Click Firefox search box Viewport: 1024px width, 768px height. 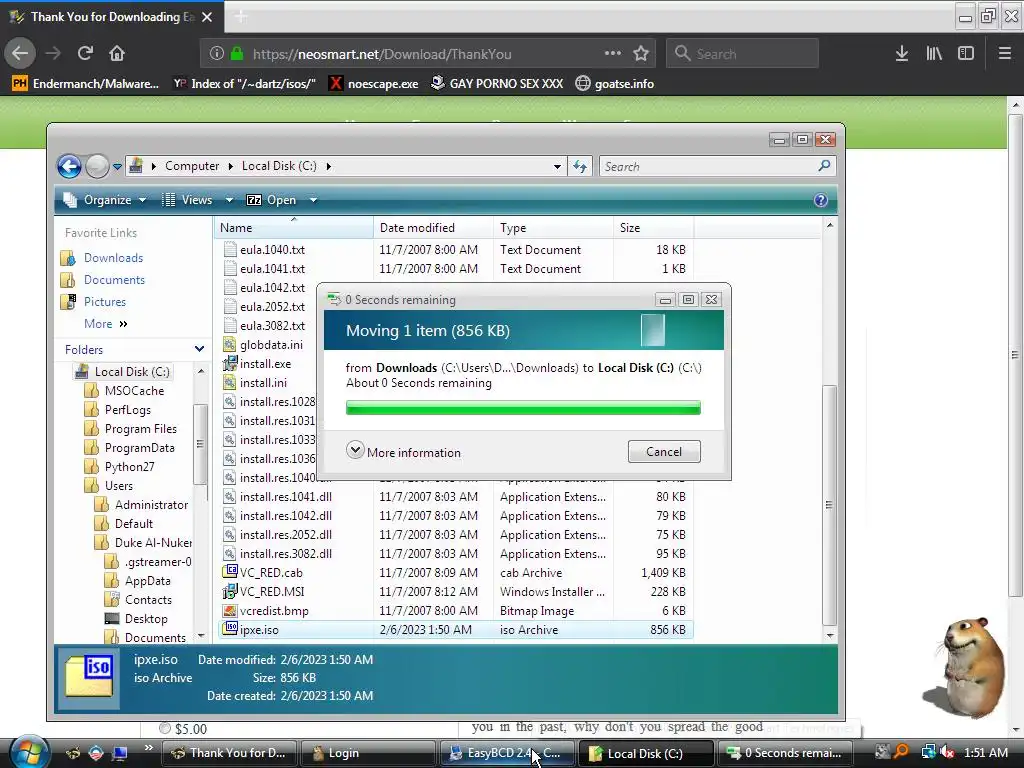pyautogui.click(x=743, y=54)
